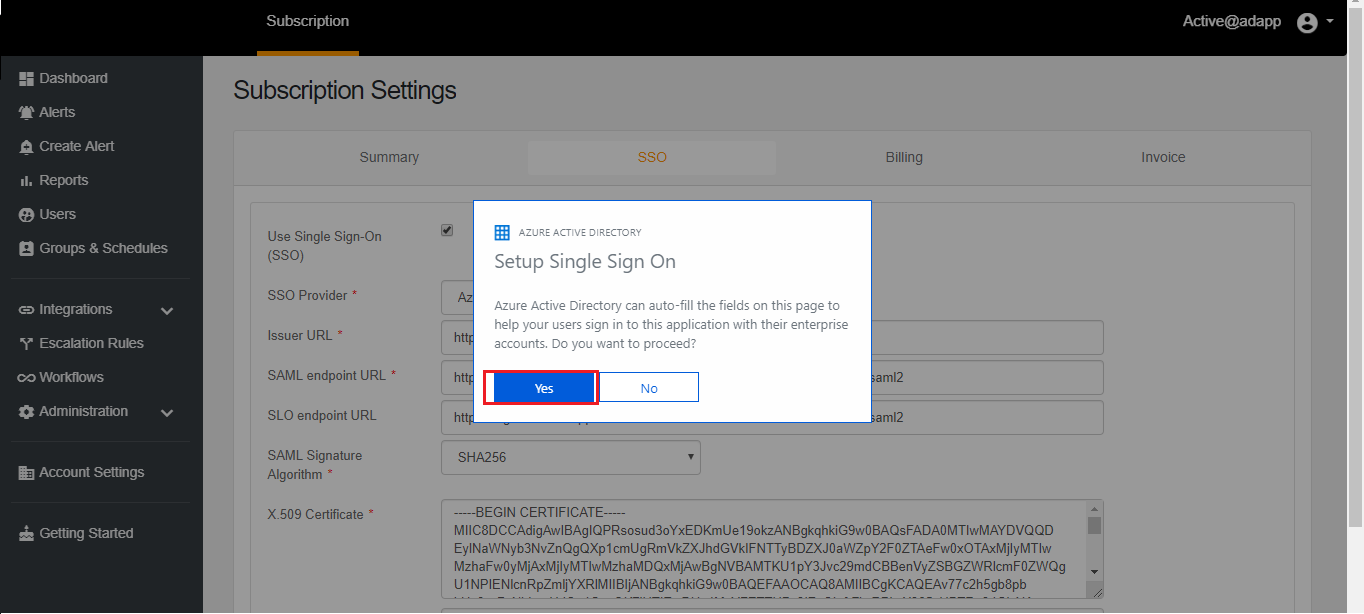Click the Escalation Rules fork icon

click(27, 344)
